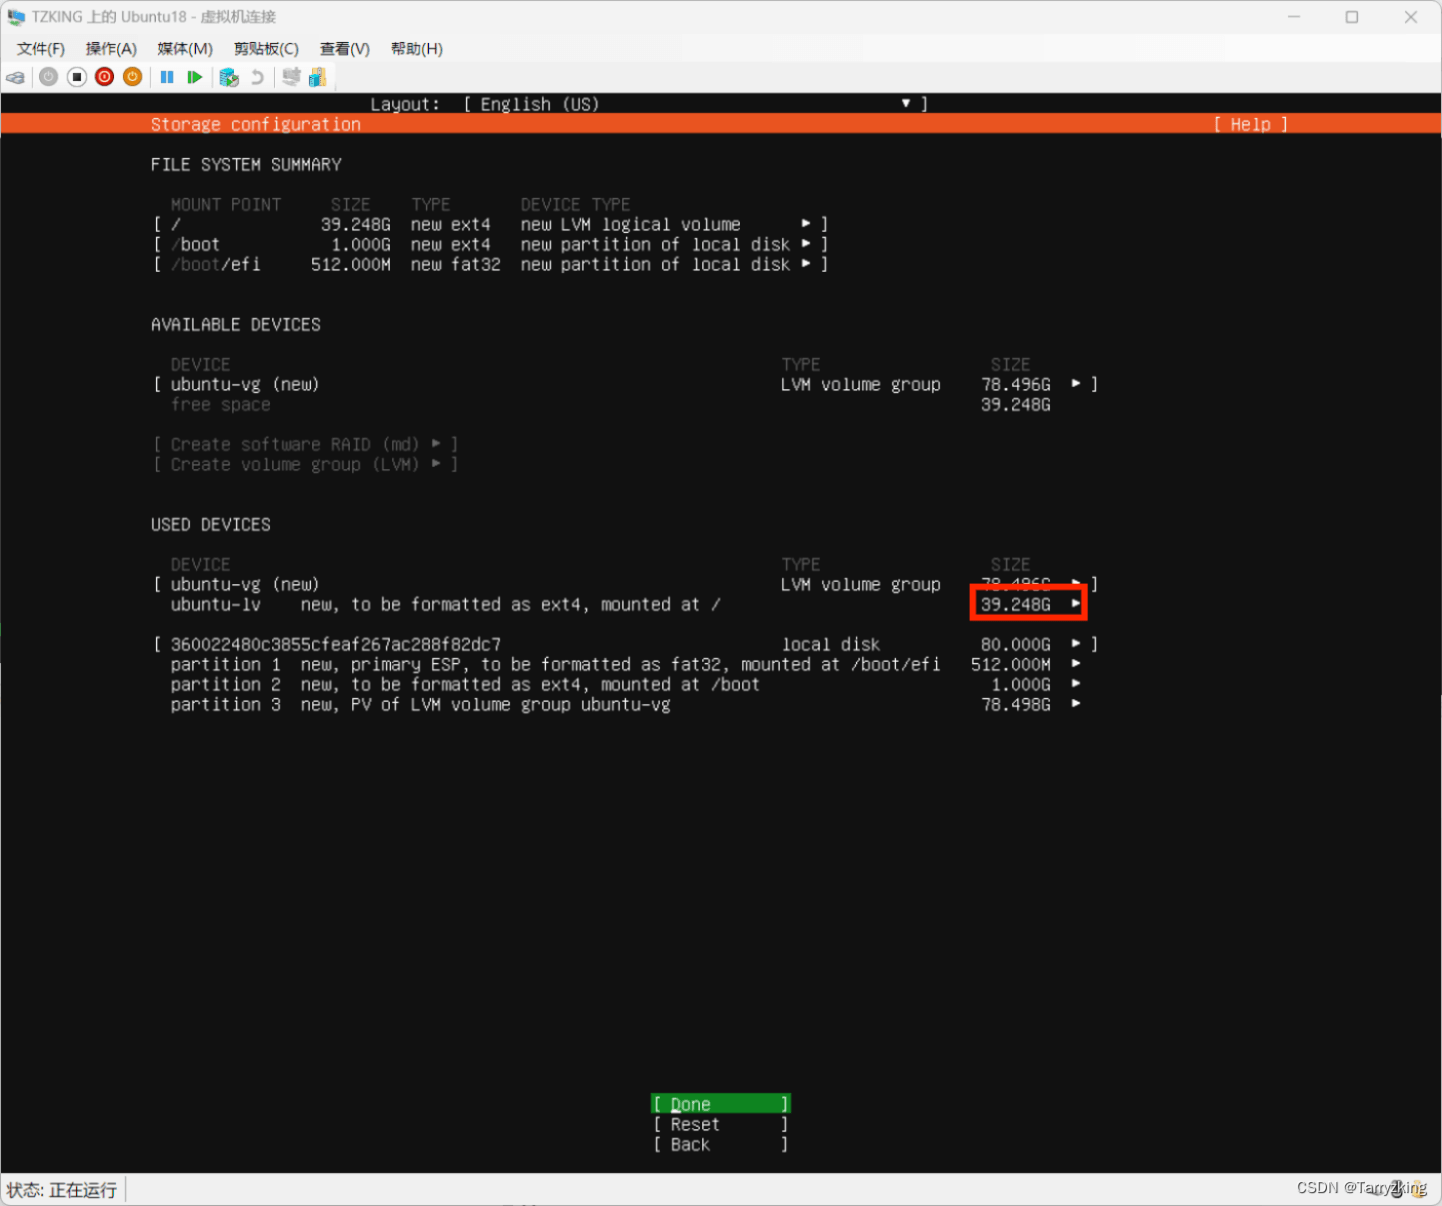Open the 媒体(M) menu
1442x1206 pixels.
[185, 49]
